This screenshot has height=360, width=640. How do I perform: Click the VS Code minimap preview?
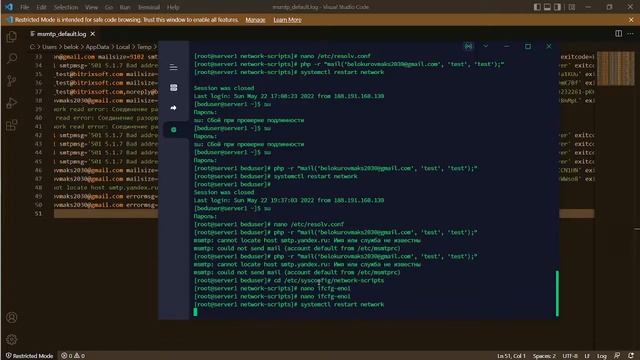tap(616, 69)
